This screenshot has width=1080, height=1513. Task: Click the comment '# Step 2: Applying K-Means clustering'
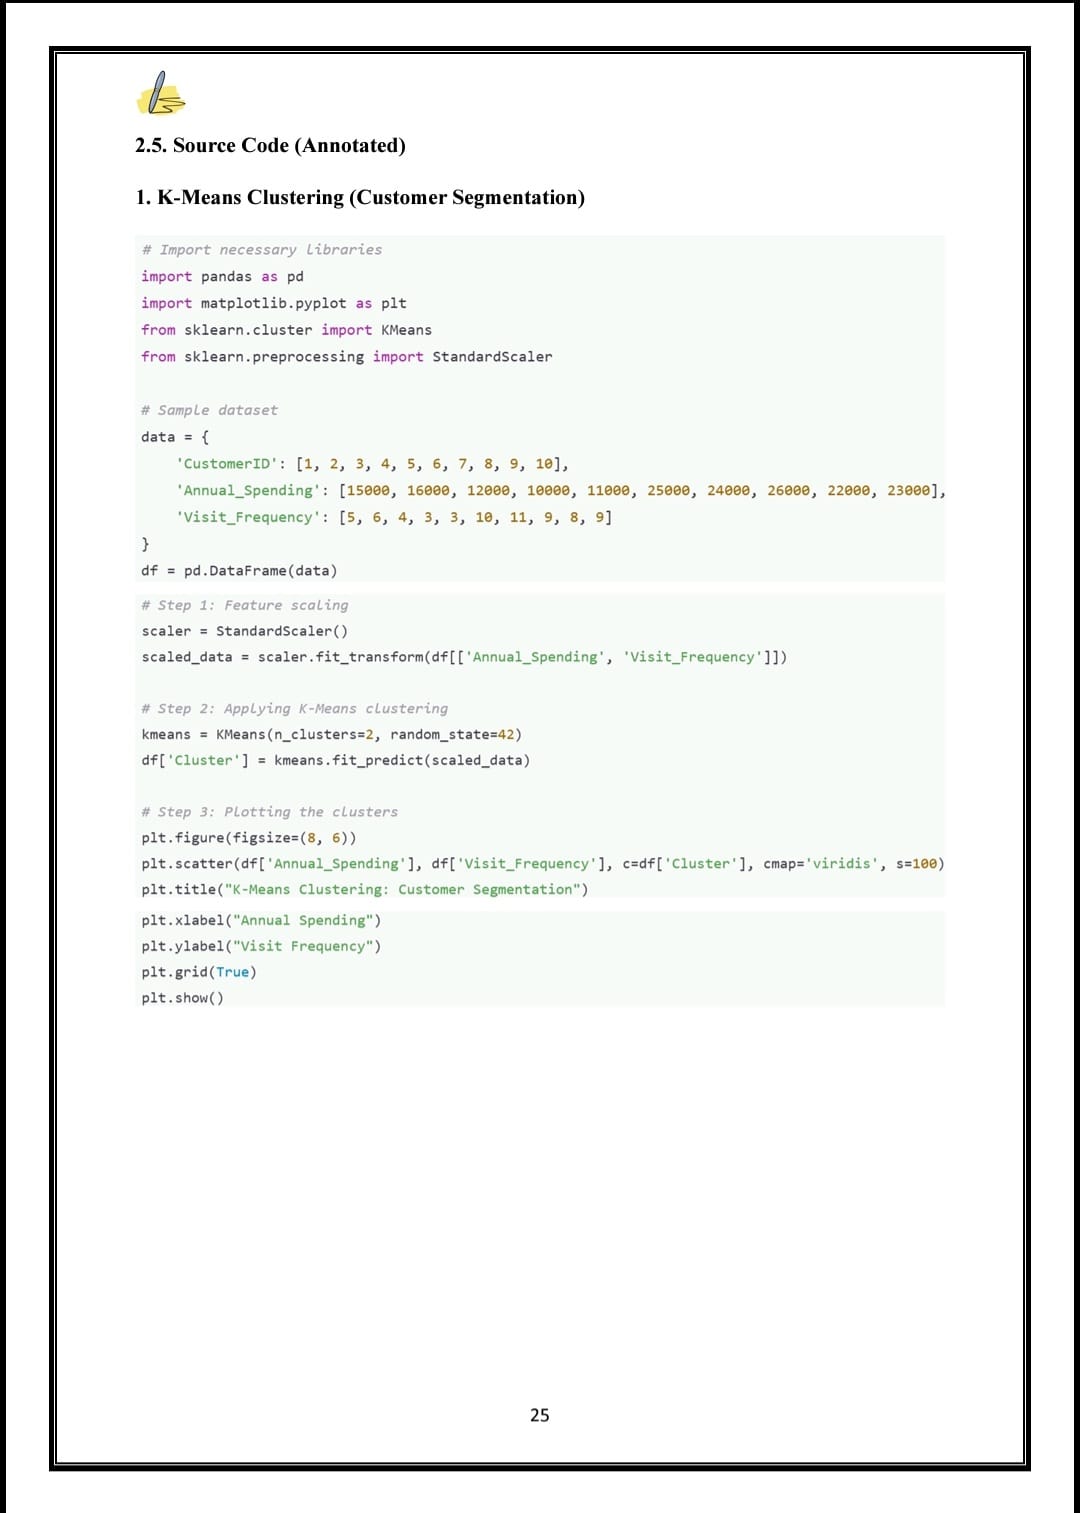295,708
